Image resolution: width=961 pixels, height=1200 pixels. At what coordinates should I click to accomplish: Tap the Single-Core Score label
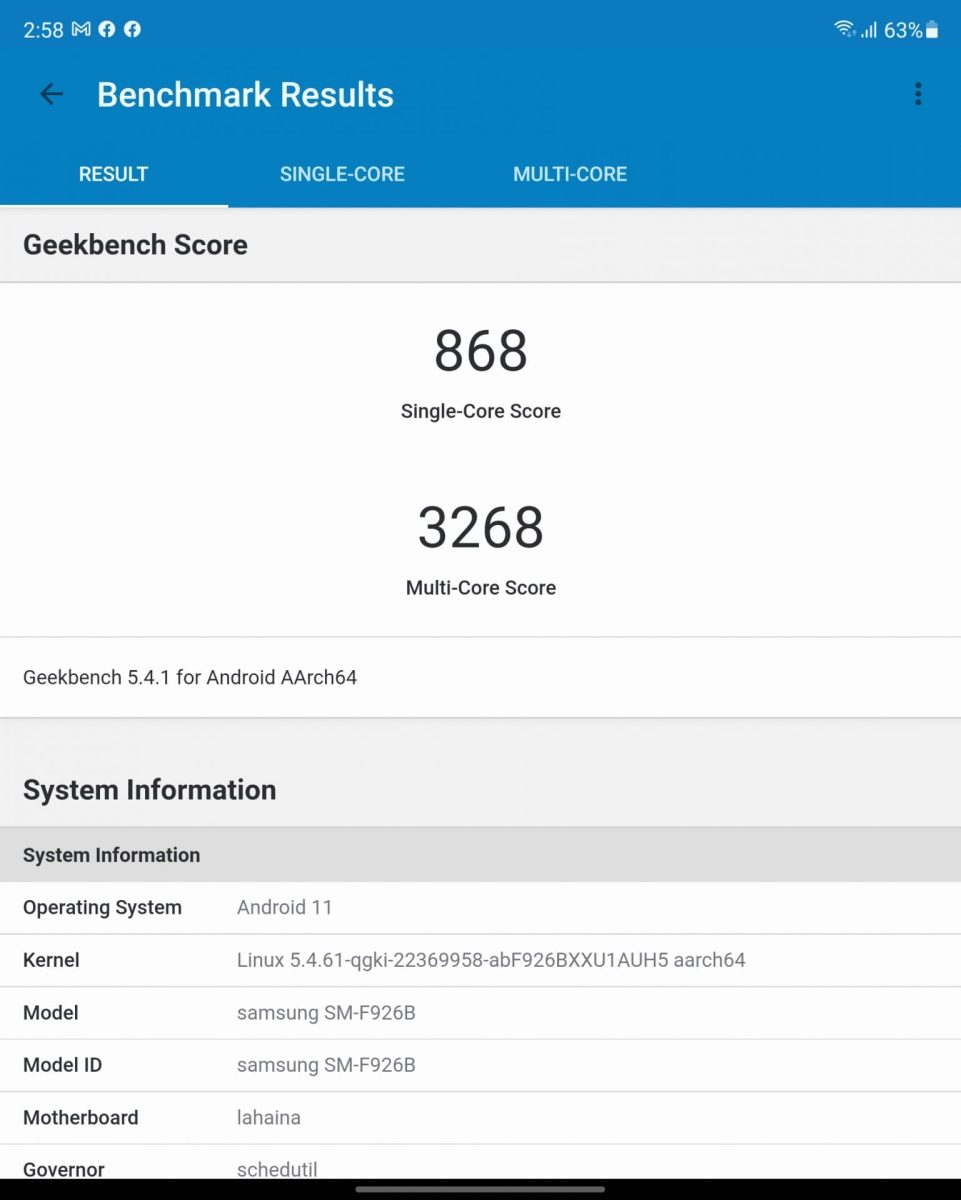tap(481, 411)
